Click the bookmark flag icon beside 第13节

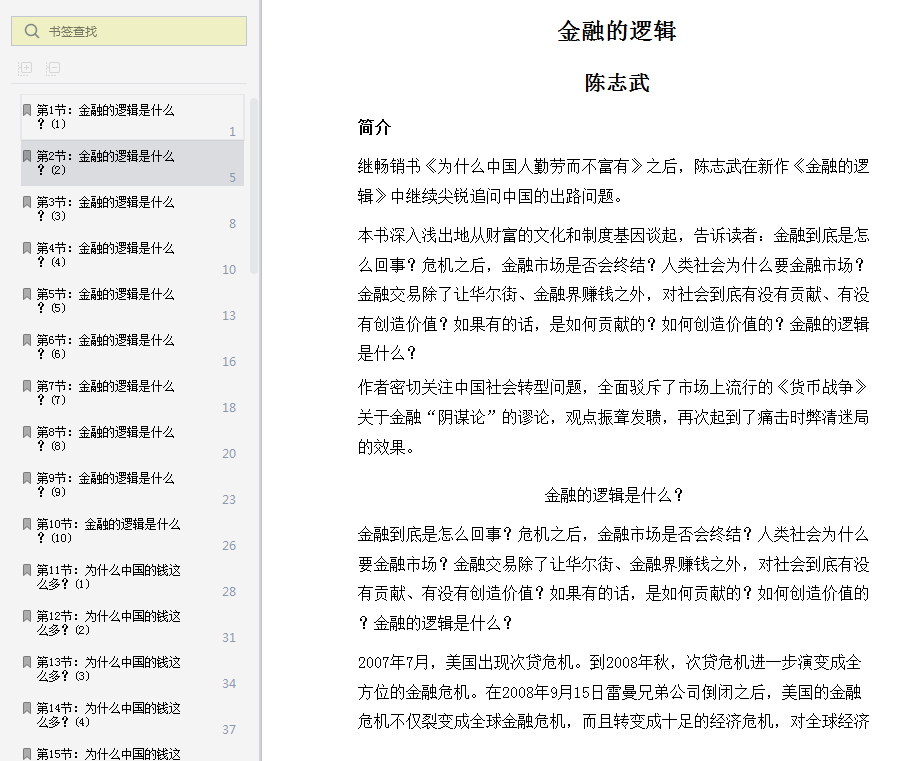(x=27, y=662)
